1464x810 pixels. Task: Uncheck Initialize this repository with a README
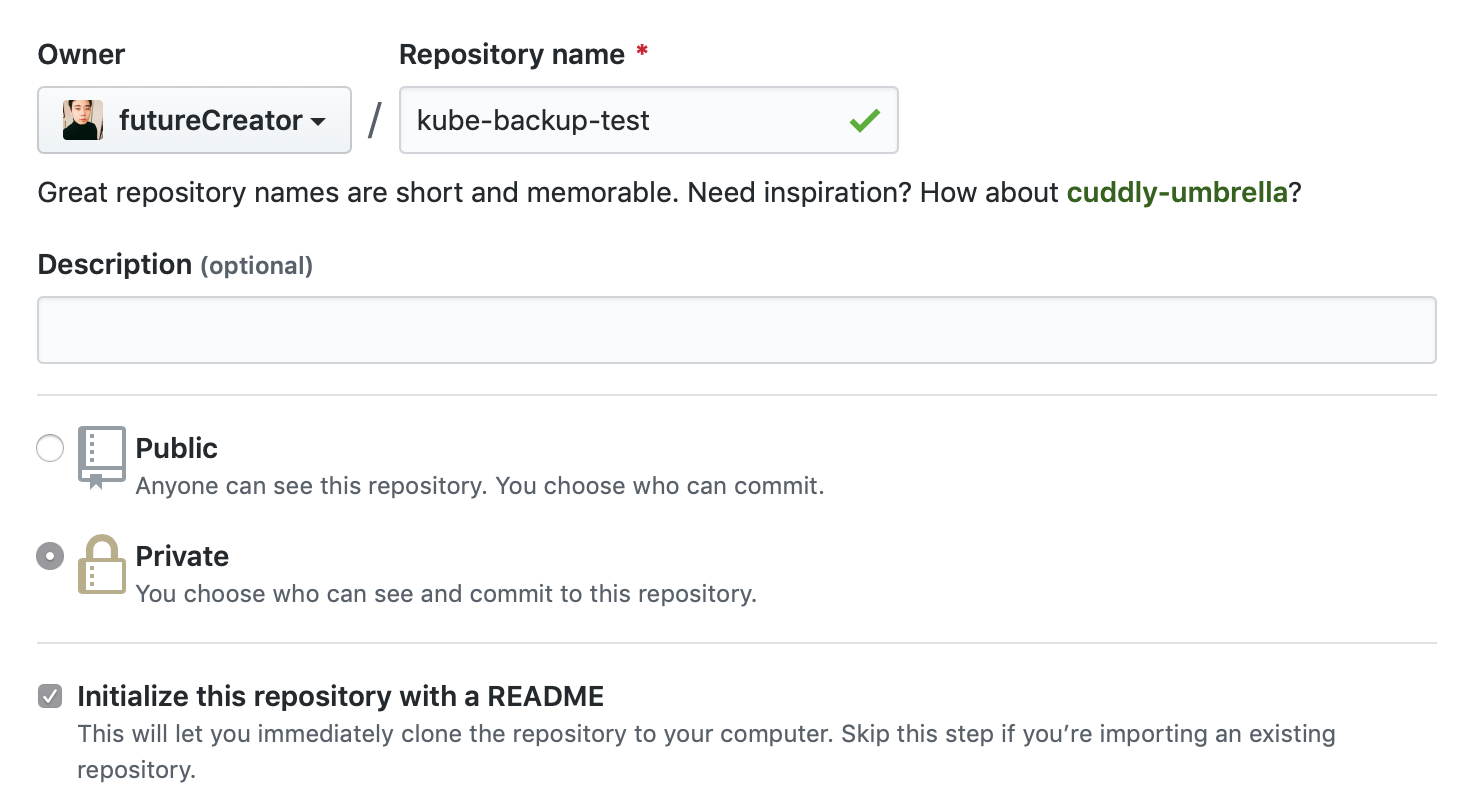[x=50, y=695]
